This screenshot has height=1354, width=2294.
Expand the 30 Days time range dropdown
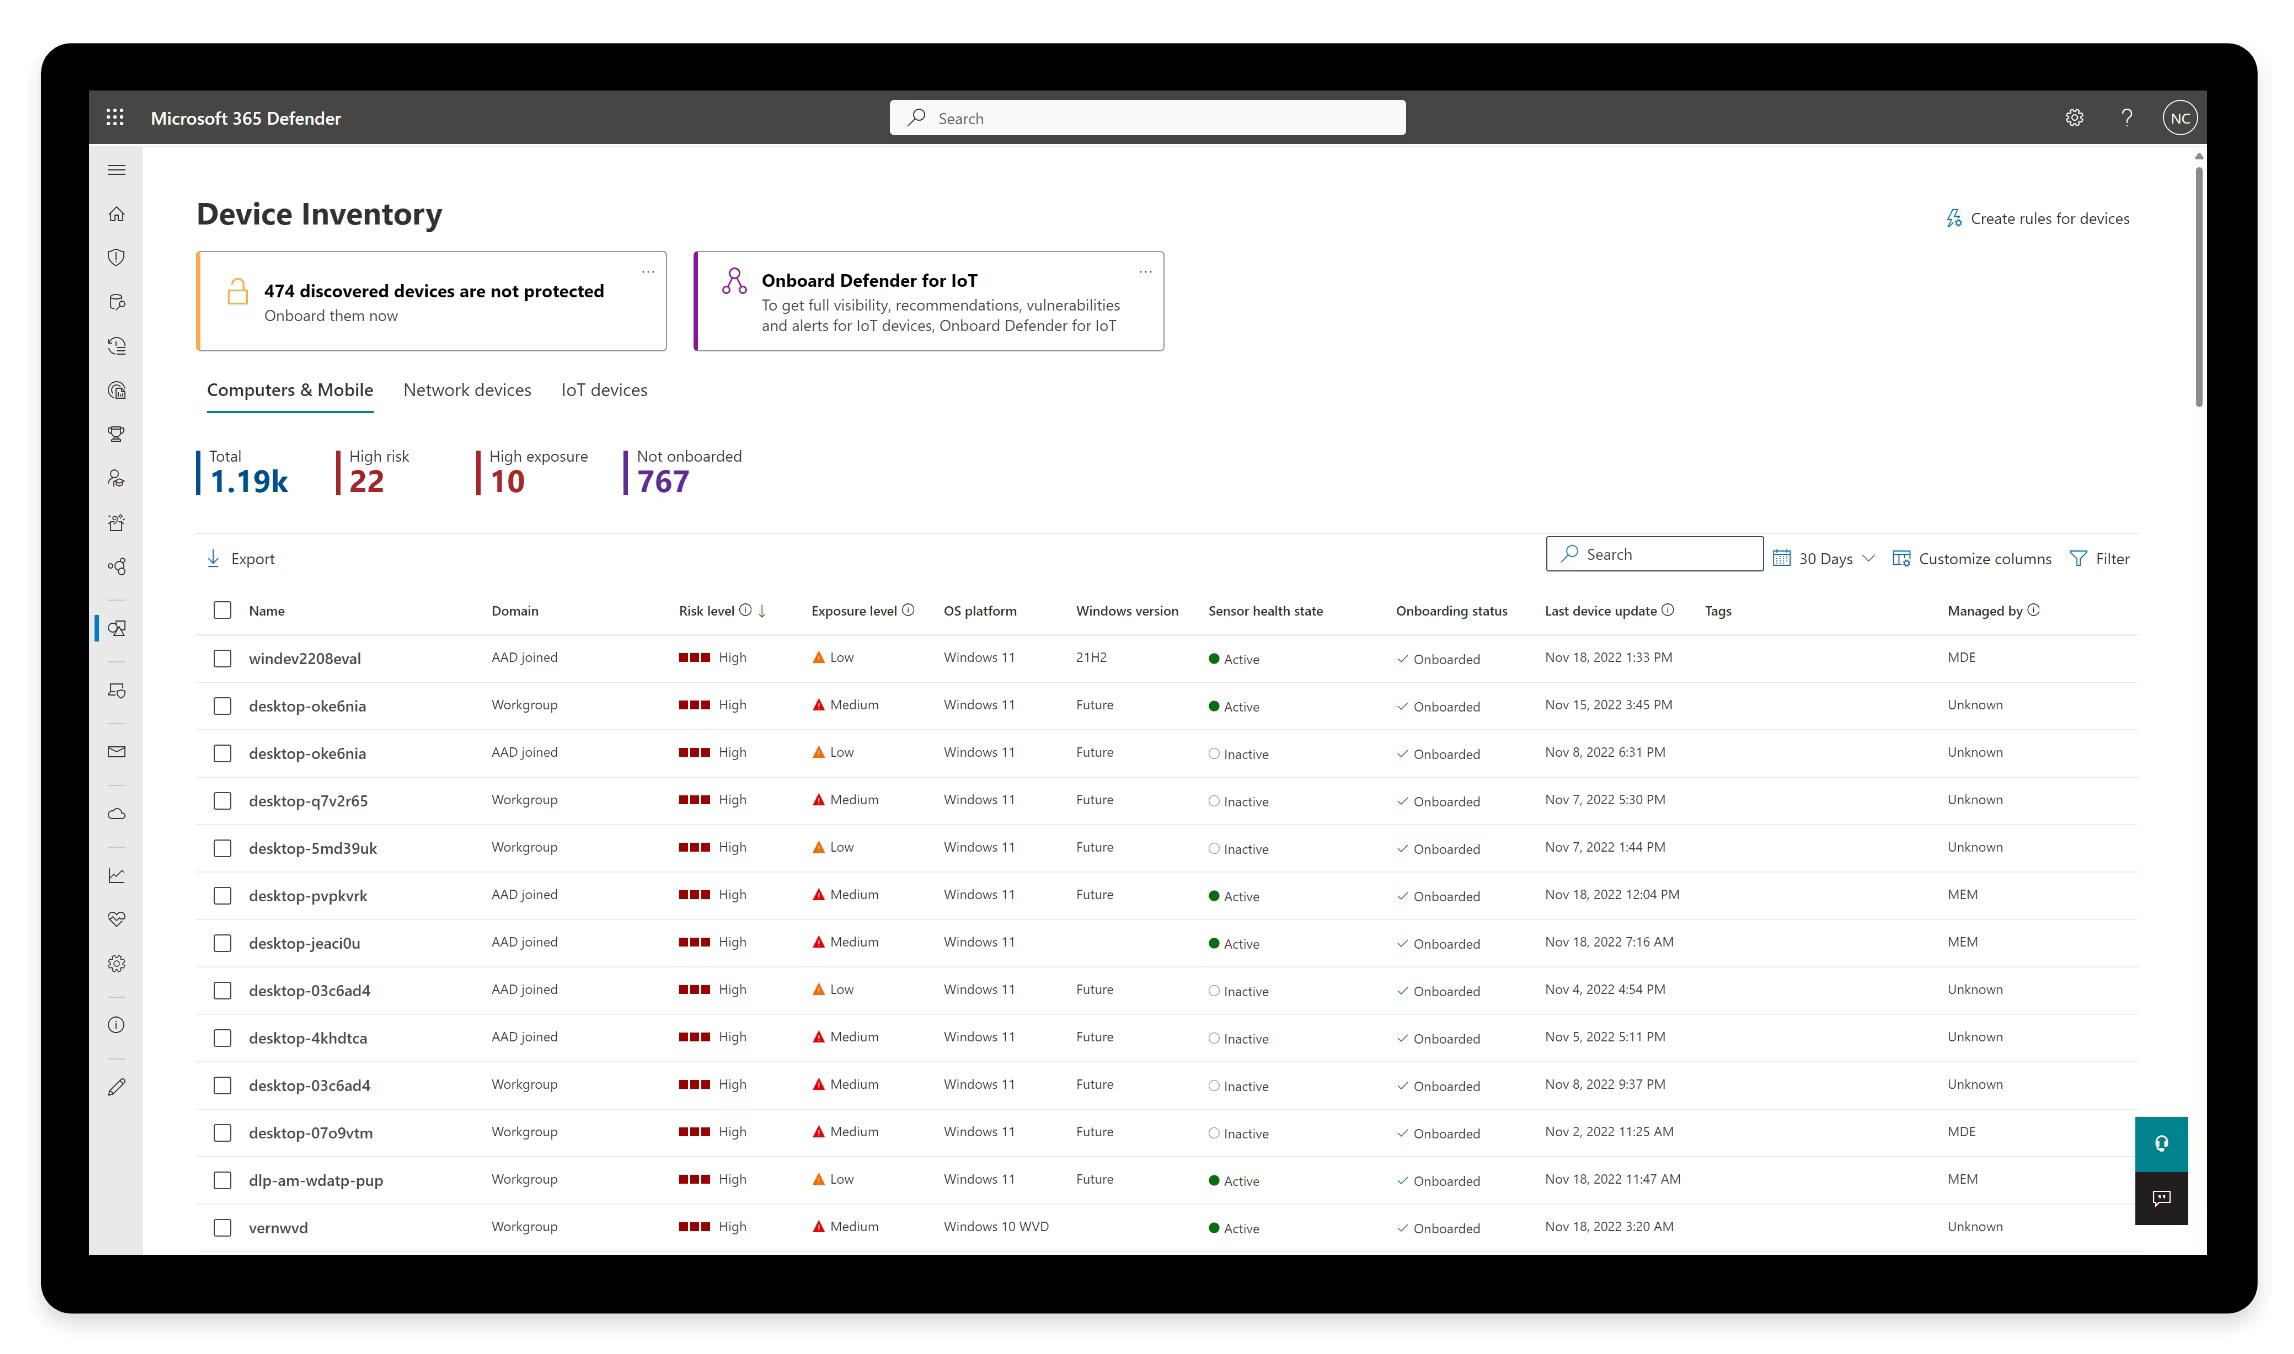[1824, 558]
